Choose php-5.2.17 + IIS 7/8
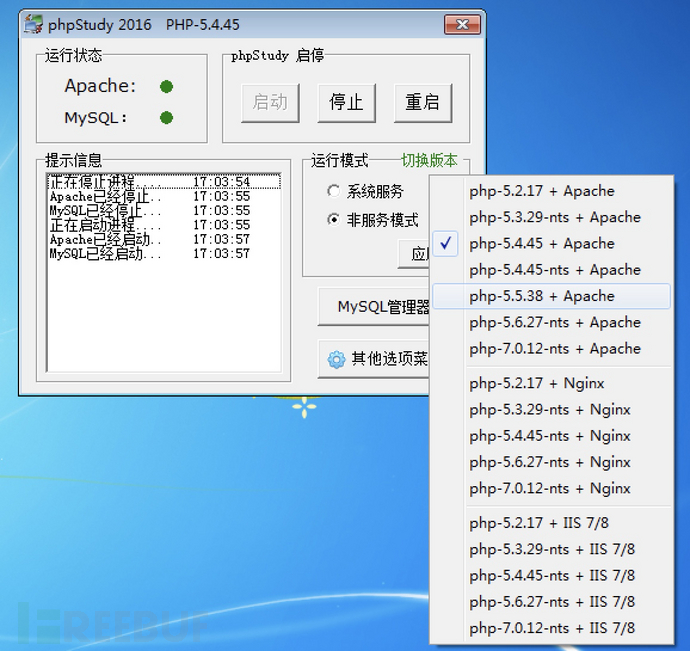Viewport: 690px width, 651px height. 551,523
